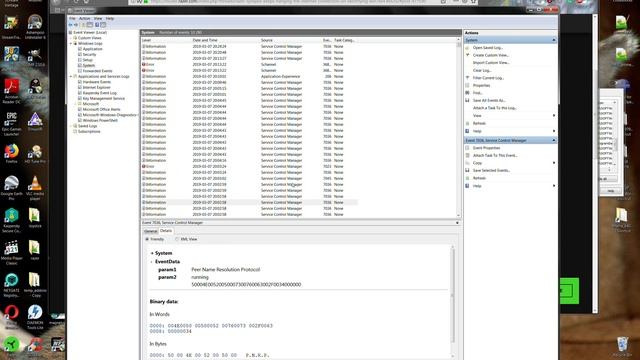Click the blue Help toolbar icon

(97, 25)
